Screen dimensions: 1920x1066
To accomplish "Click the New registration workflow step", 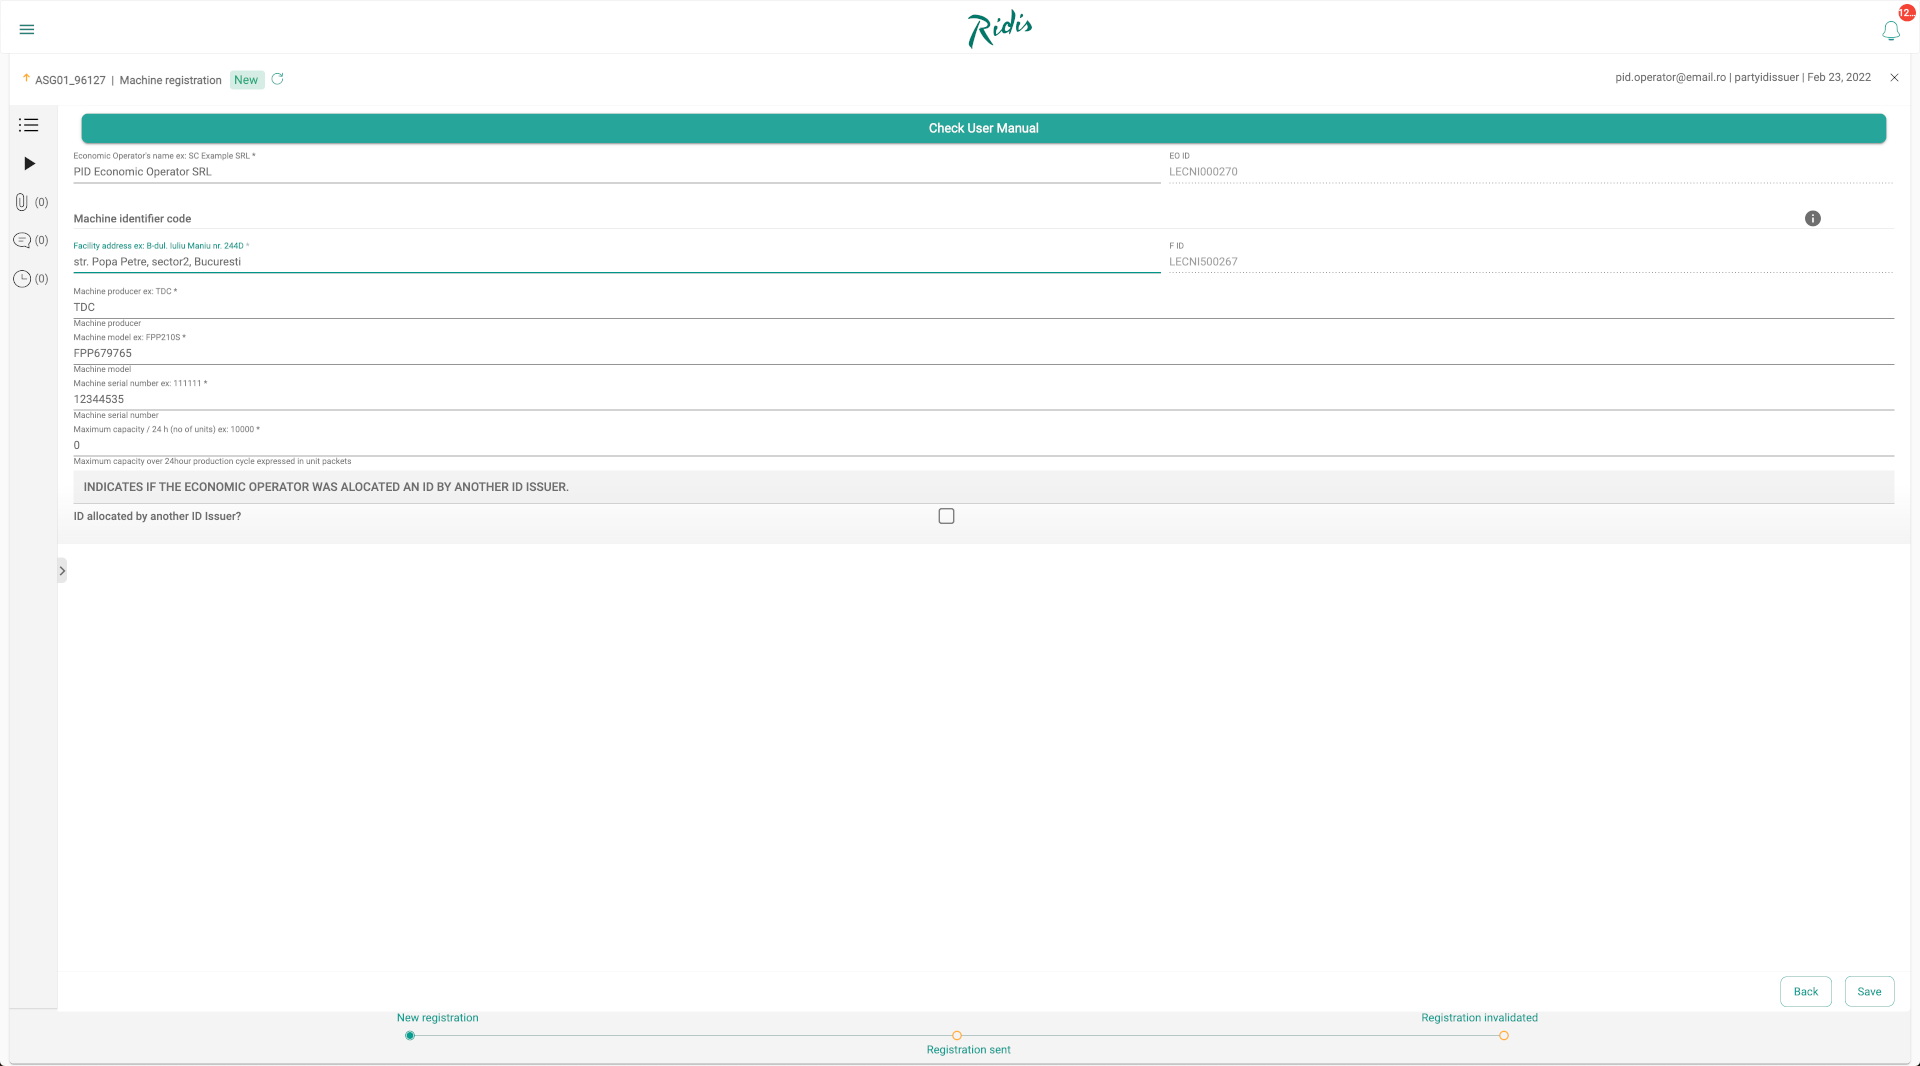I will [x=410, y=1035].
